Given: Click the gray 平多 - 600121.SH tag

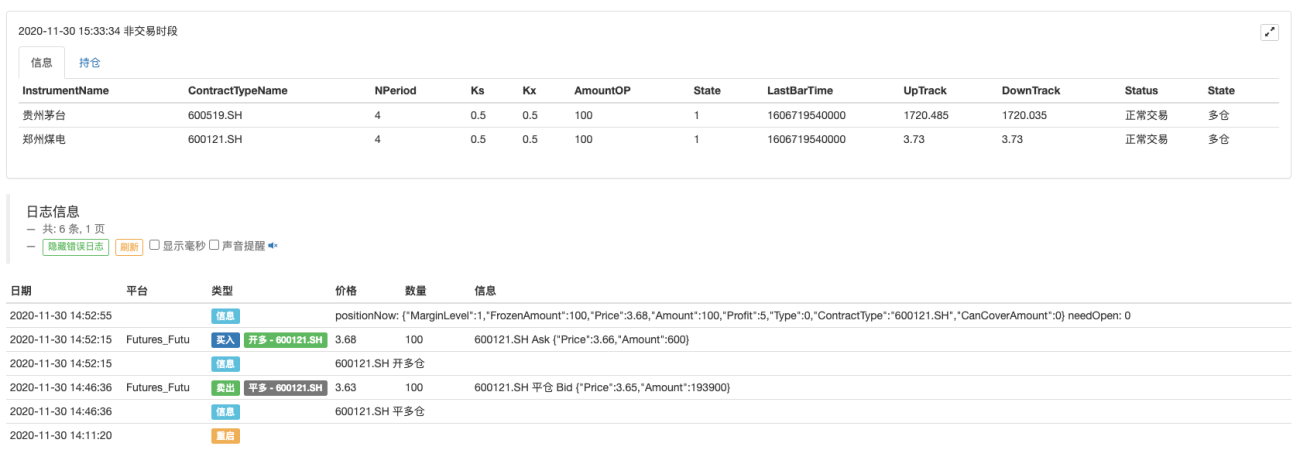Looking at the screenshot, I should click(x=285, y=388).
